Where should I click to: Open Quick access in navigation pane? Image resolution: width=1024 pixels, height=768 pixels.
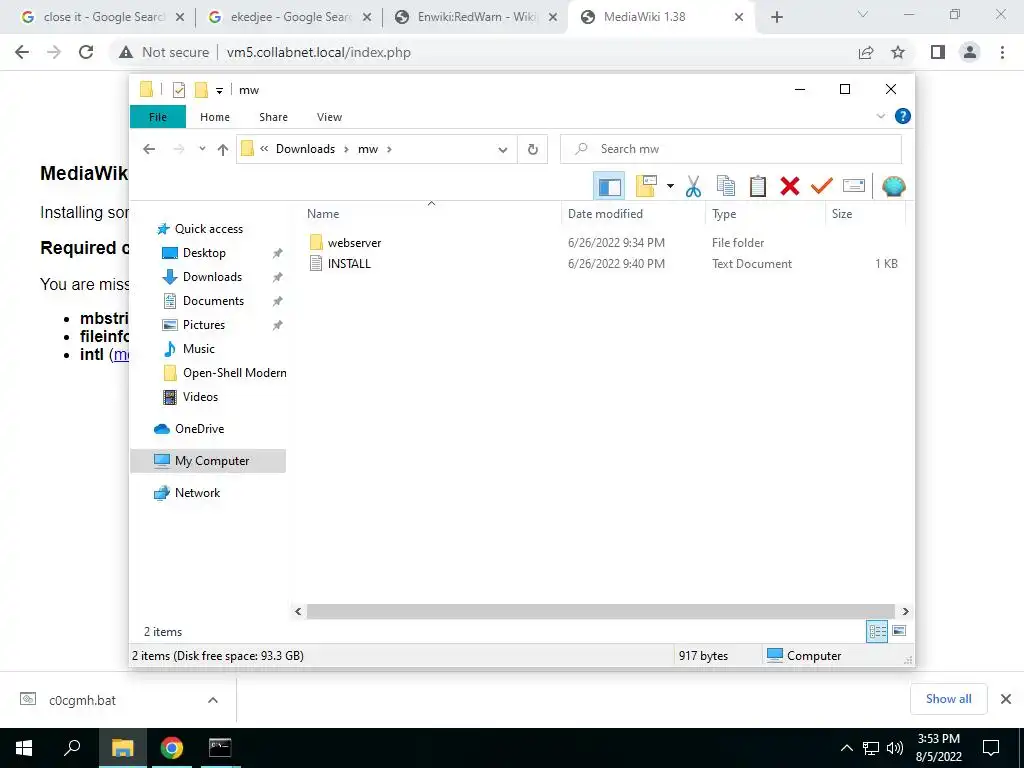point(208,229)
